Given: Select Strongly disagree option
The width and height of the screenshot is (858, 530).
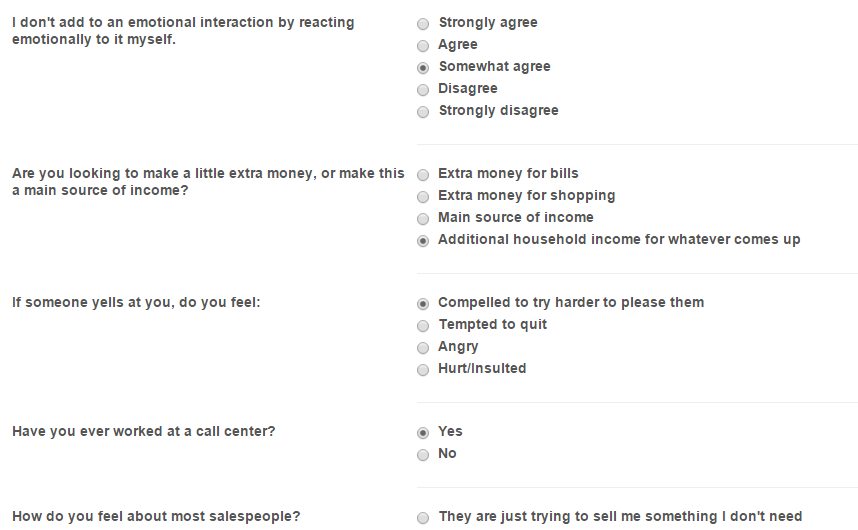Looking at the screenshot, I should click(x=423, y=112).
